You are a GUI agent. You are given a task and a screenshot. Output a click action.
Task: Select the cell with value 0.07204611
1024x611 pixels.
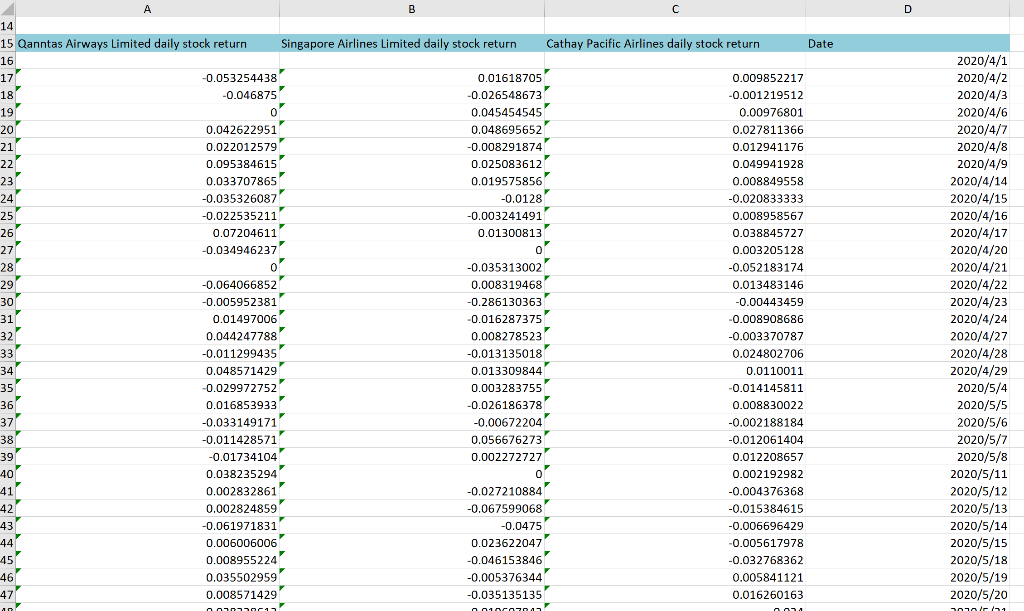pos(147,232)
